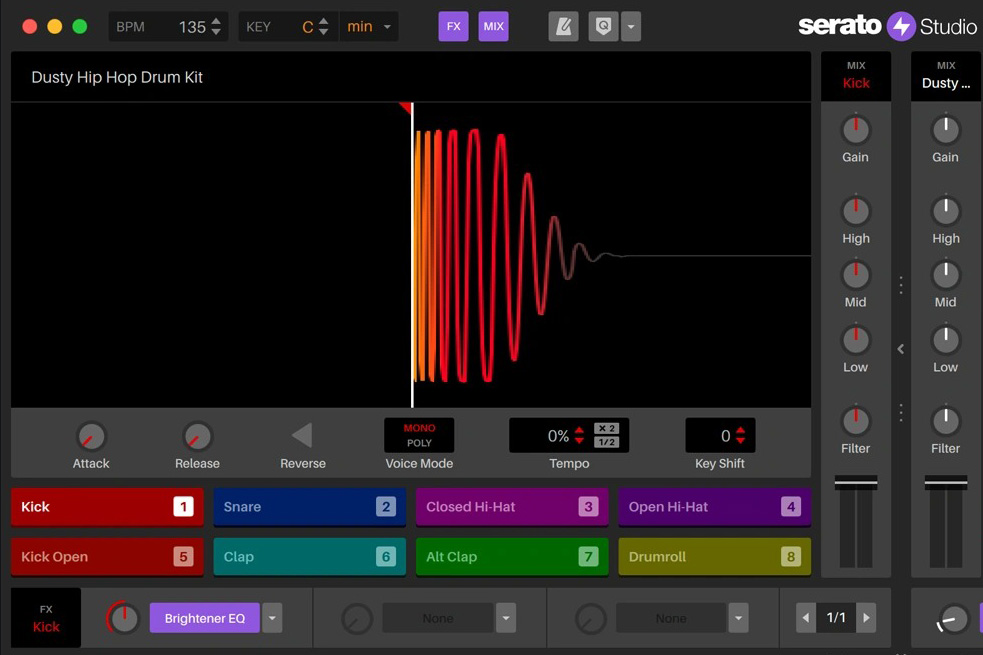Toggle FX view mode
Viewport: 983px width, 655px height.
pos(453,26)
